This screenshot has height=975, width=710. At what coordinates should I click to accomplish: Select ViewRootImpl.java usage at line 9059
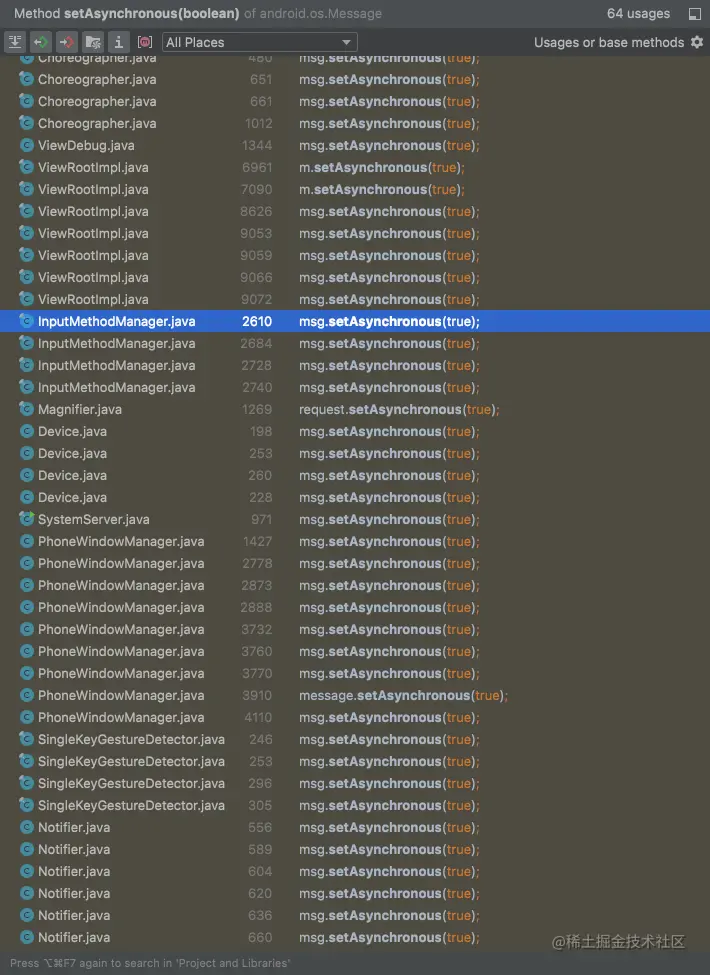(x=355, y=256)
